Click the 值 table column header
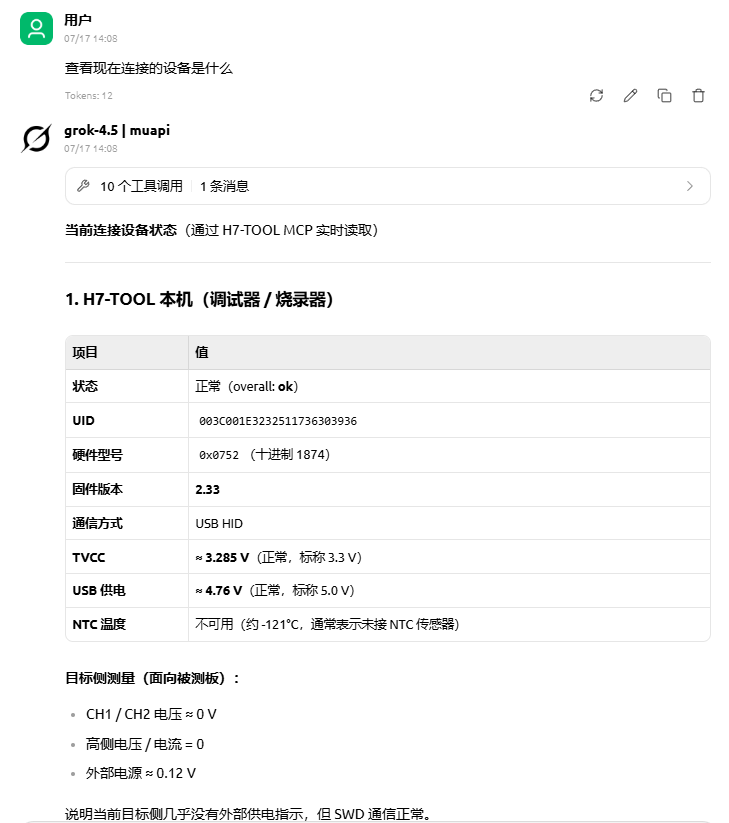The height and width of the screenshot is (823, 729). click(202, 352)
